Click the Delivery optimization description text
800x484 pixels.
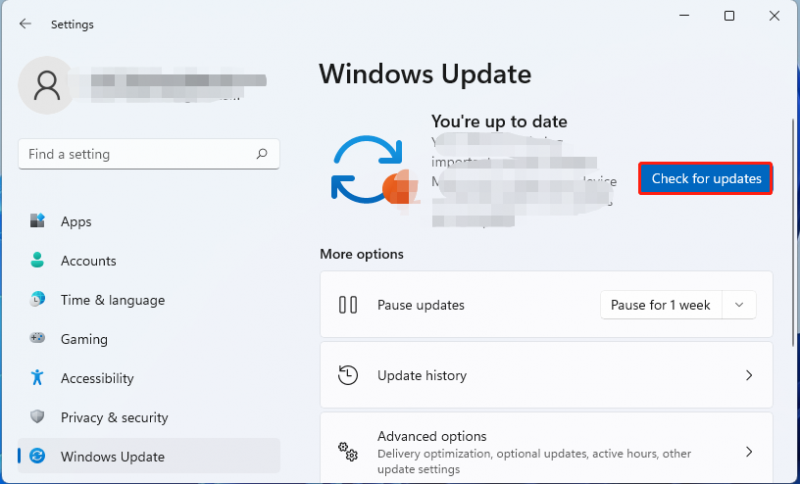click(x=534, y=461)
